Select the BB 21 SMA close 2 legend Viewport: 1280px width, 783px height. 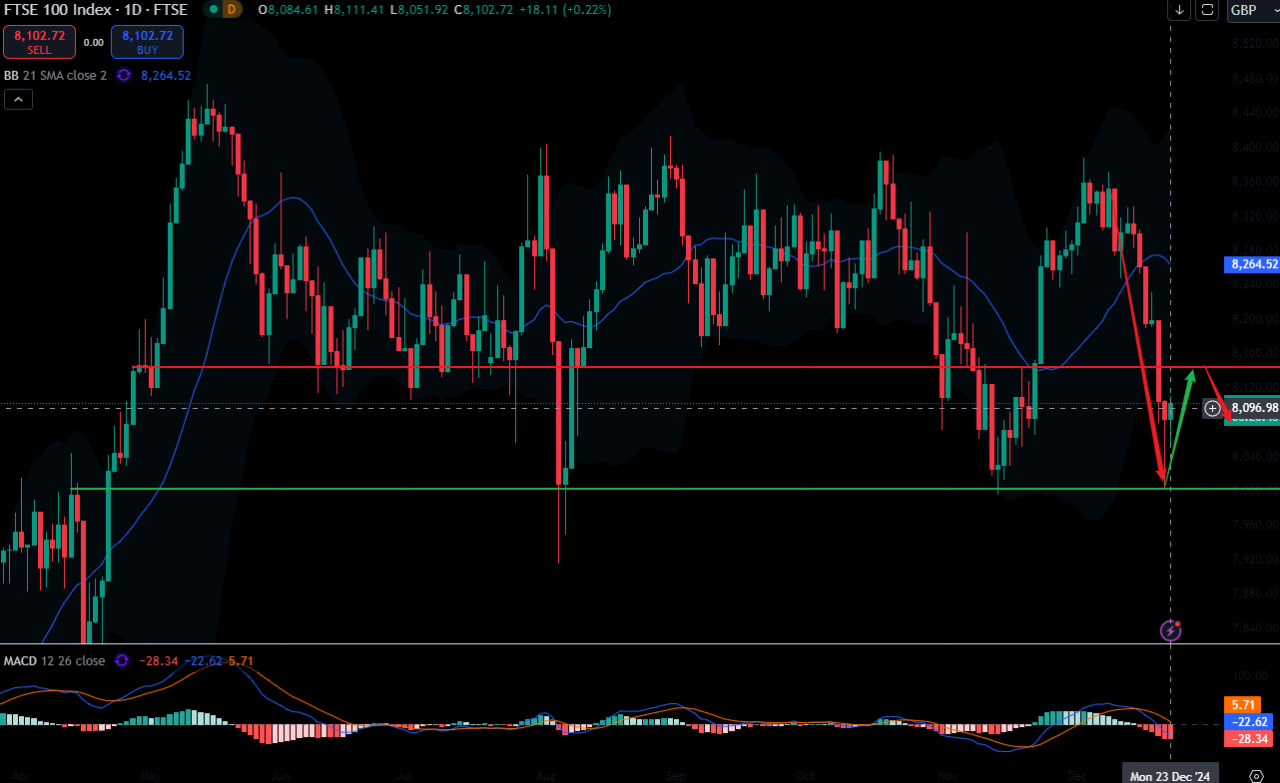(x=57, y=75)
